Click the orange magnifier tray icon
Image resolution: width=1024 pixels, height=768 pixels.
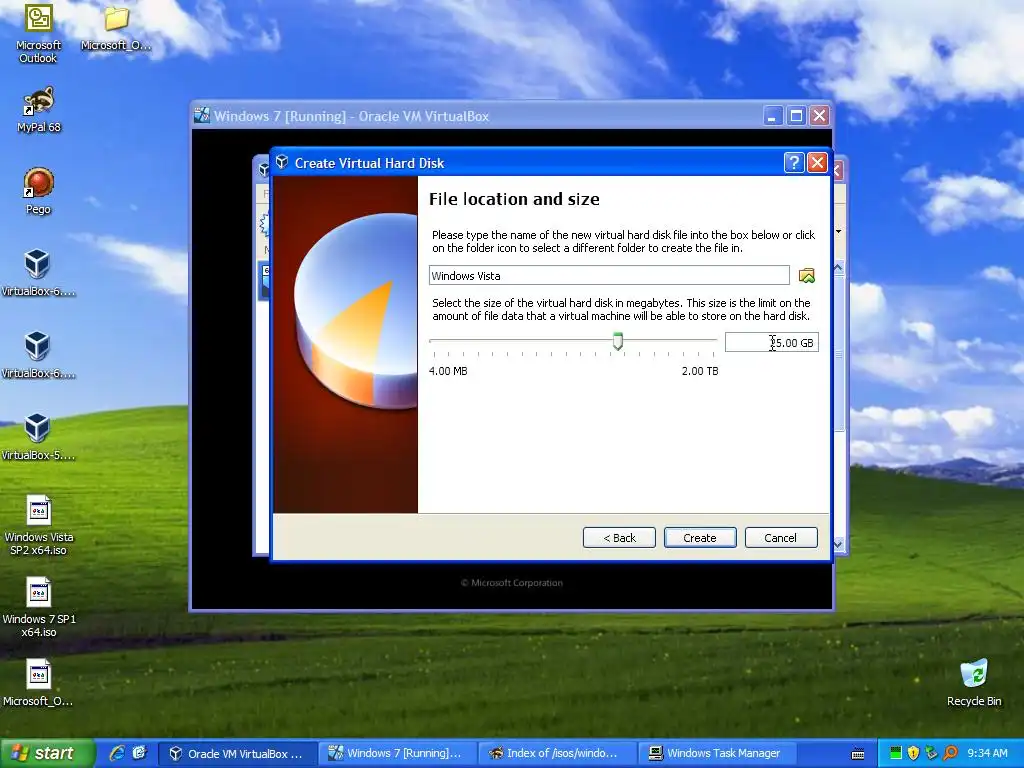tap(950, 754)
